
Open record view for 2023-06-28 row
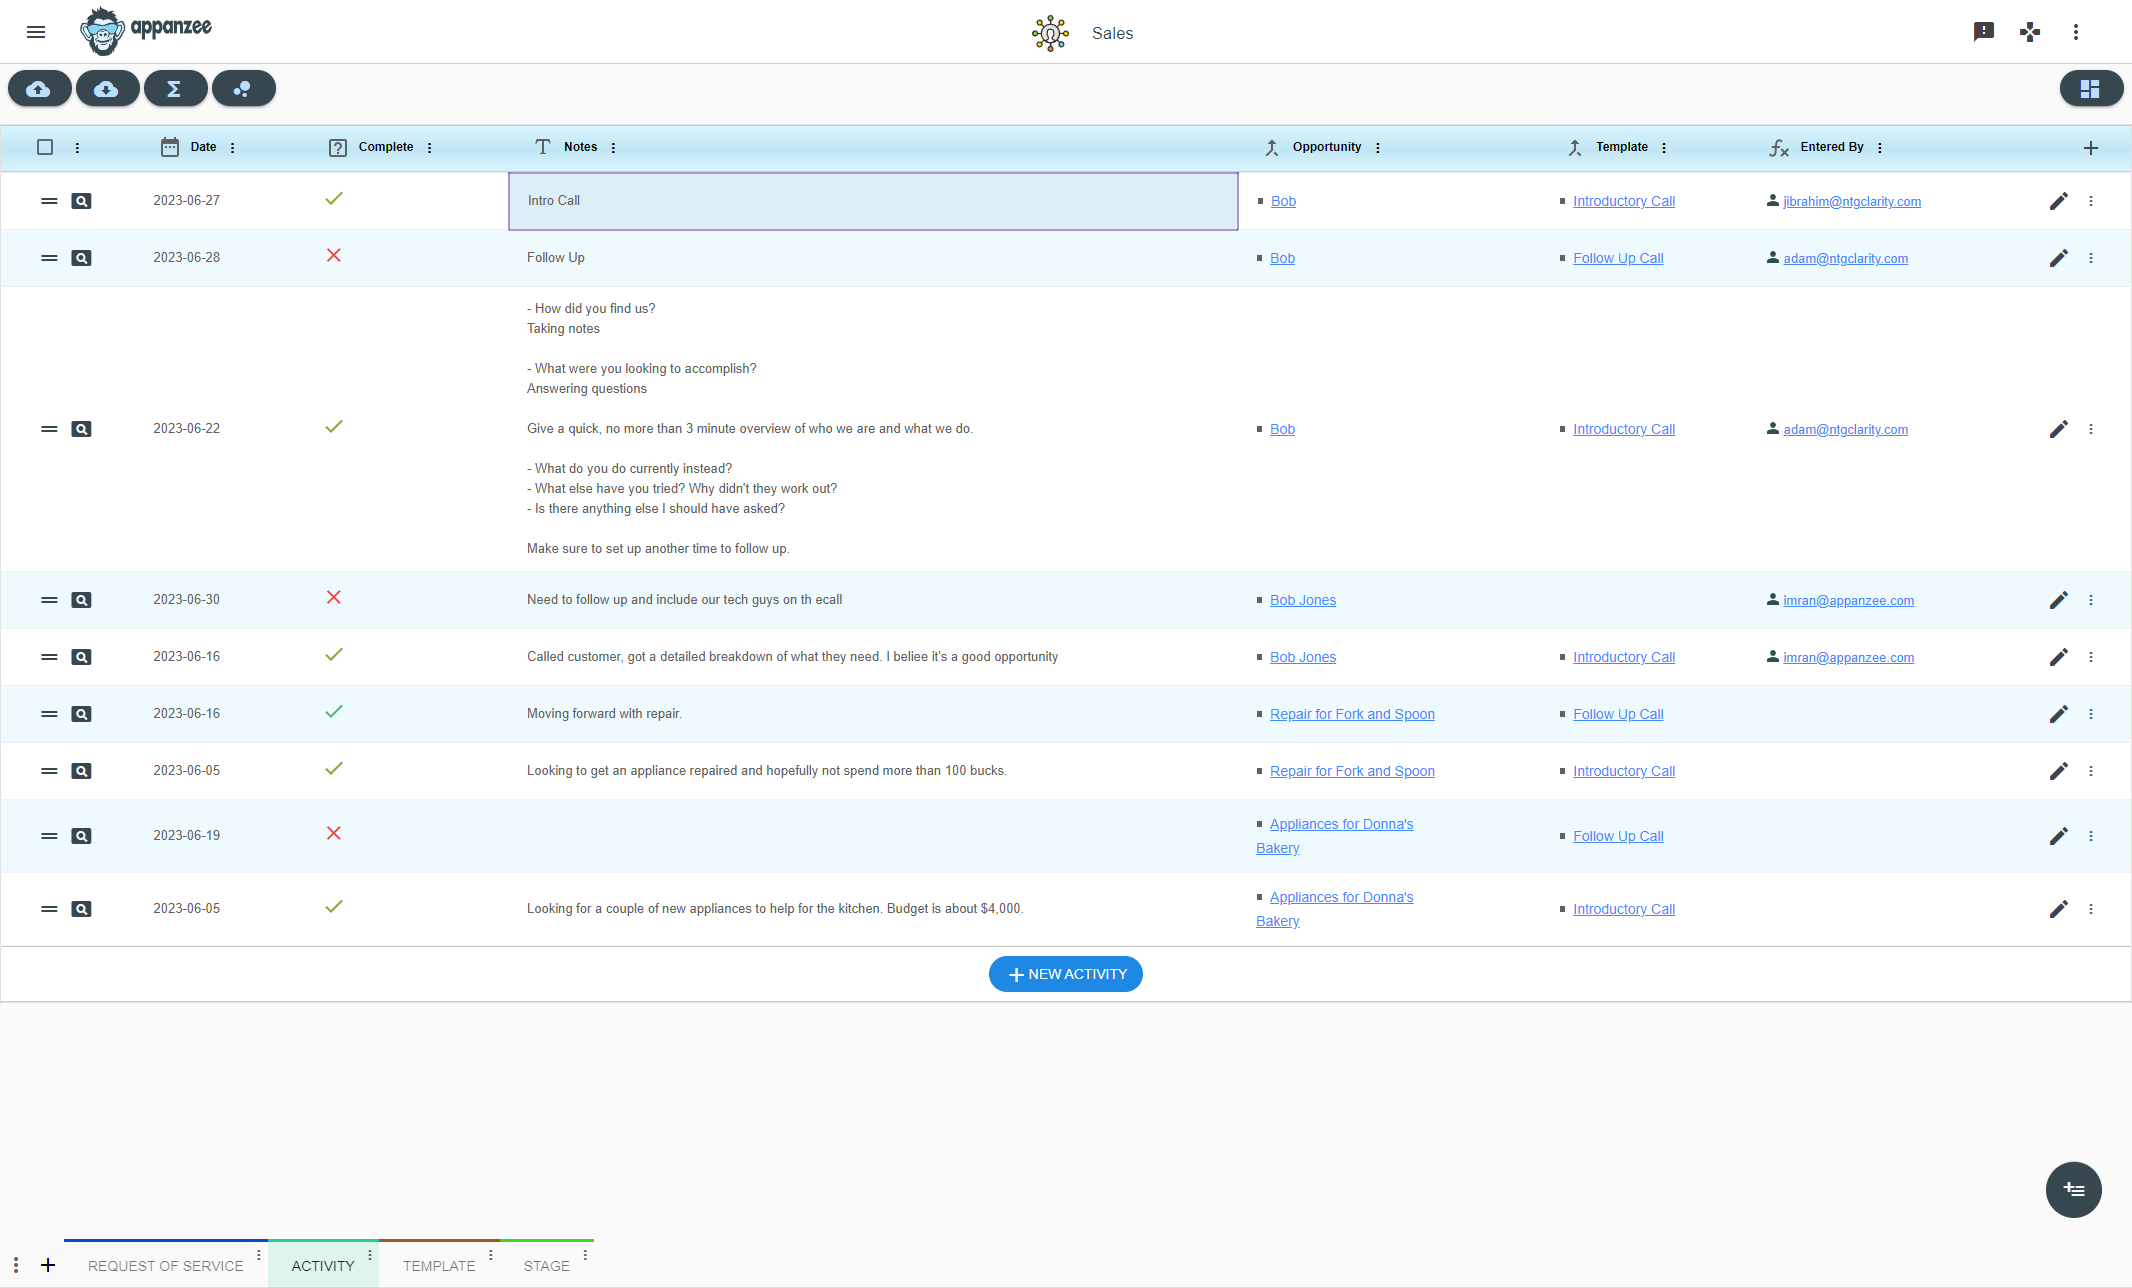tap(82, 258)
